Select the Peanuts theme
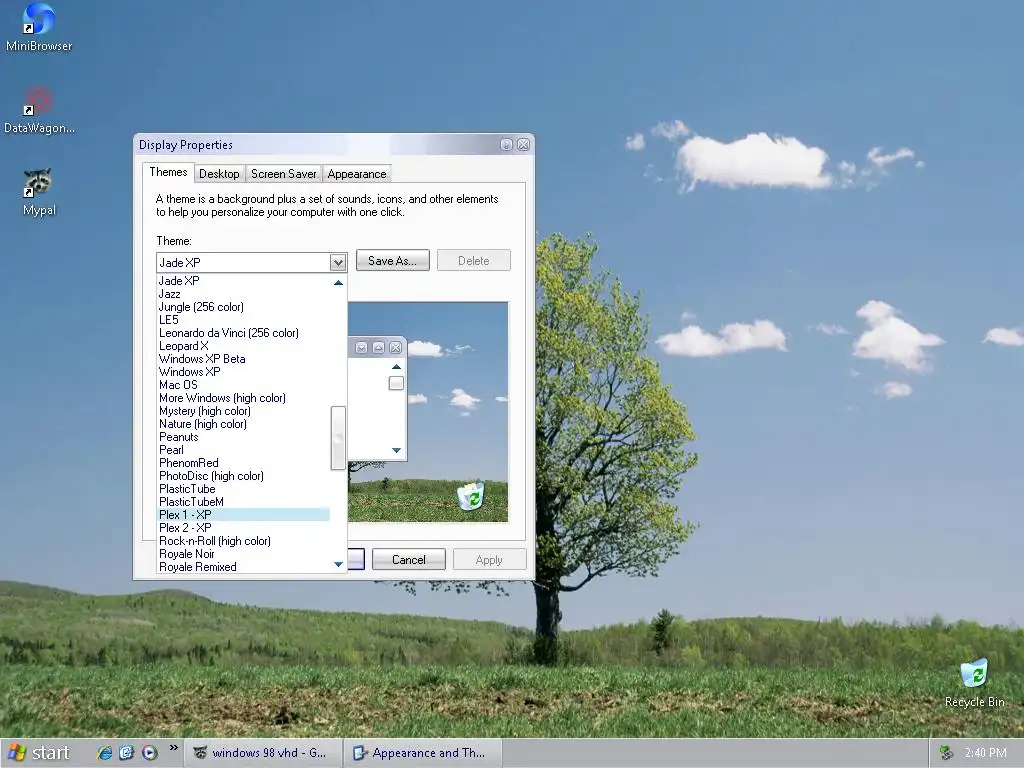Screen dimensions: 1024x768 pos(244,437)
